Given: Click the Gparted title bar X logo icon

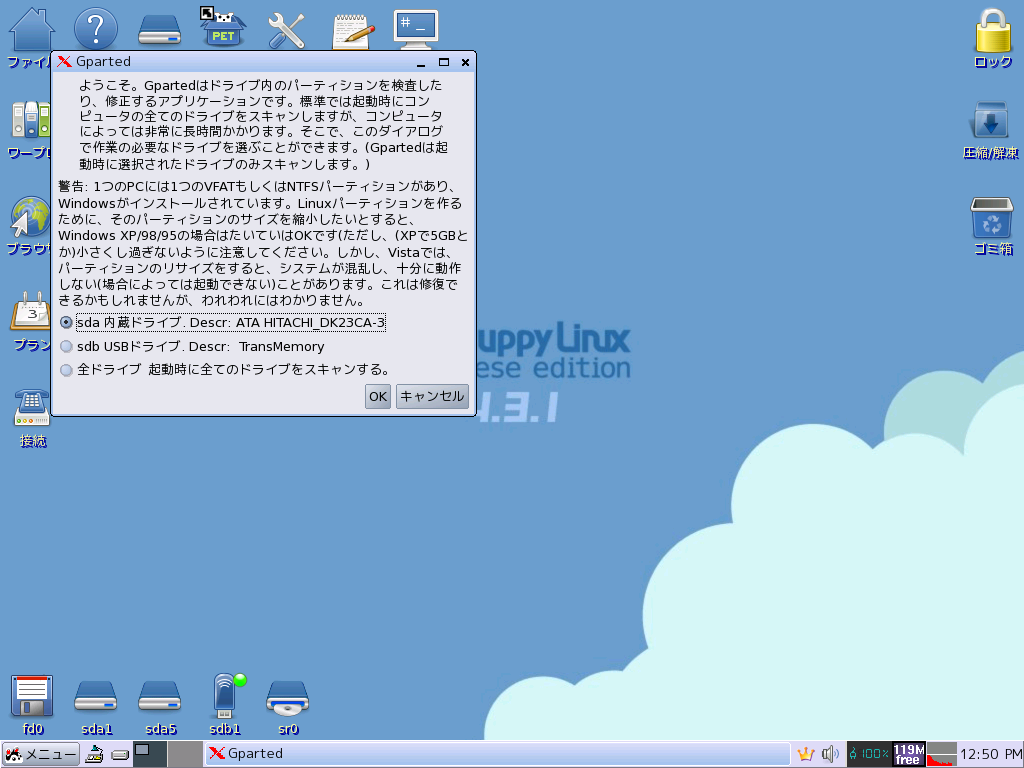Looking at the screenshot, I should 64,61.
